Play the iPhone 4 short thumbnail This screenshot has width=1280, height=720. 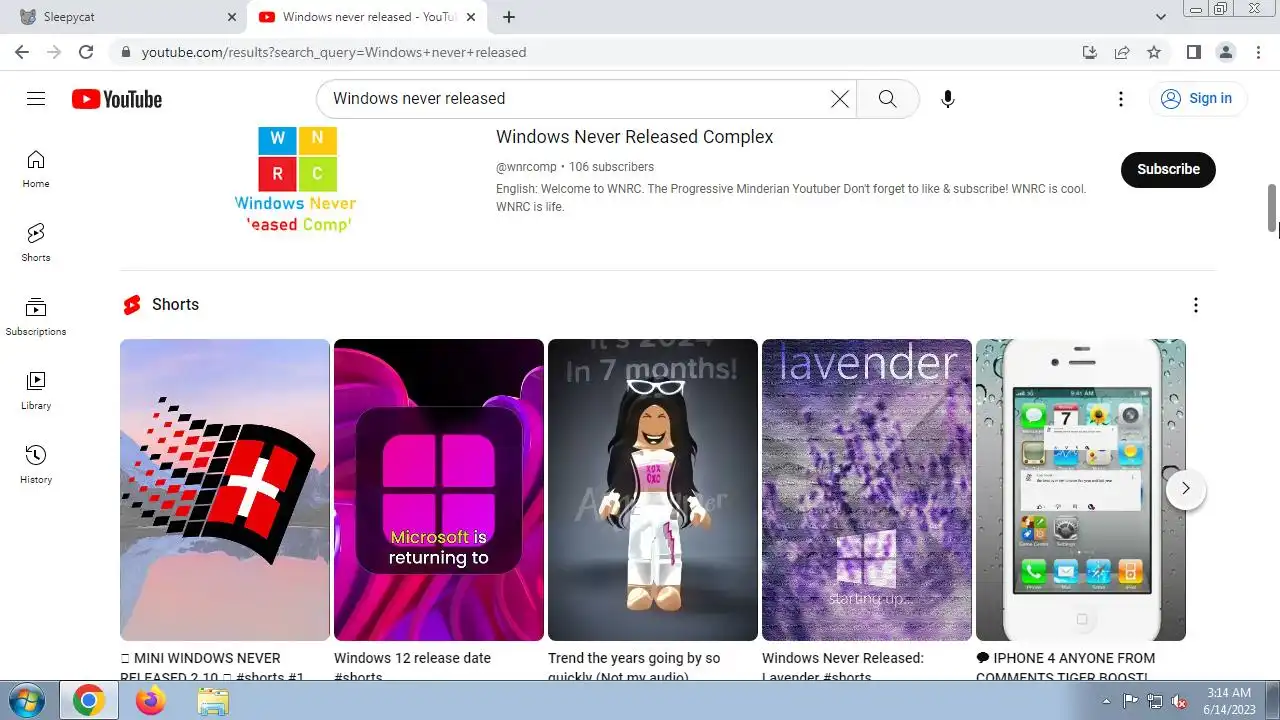(1081, 490)
